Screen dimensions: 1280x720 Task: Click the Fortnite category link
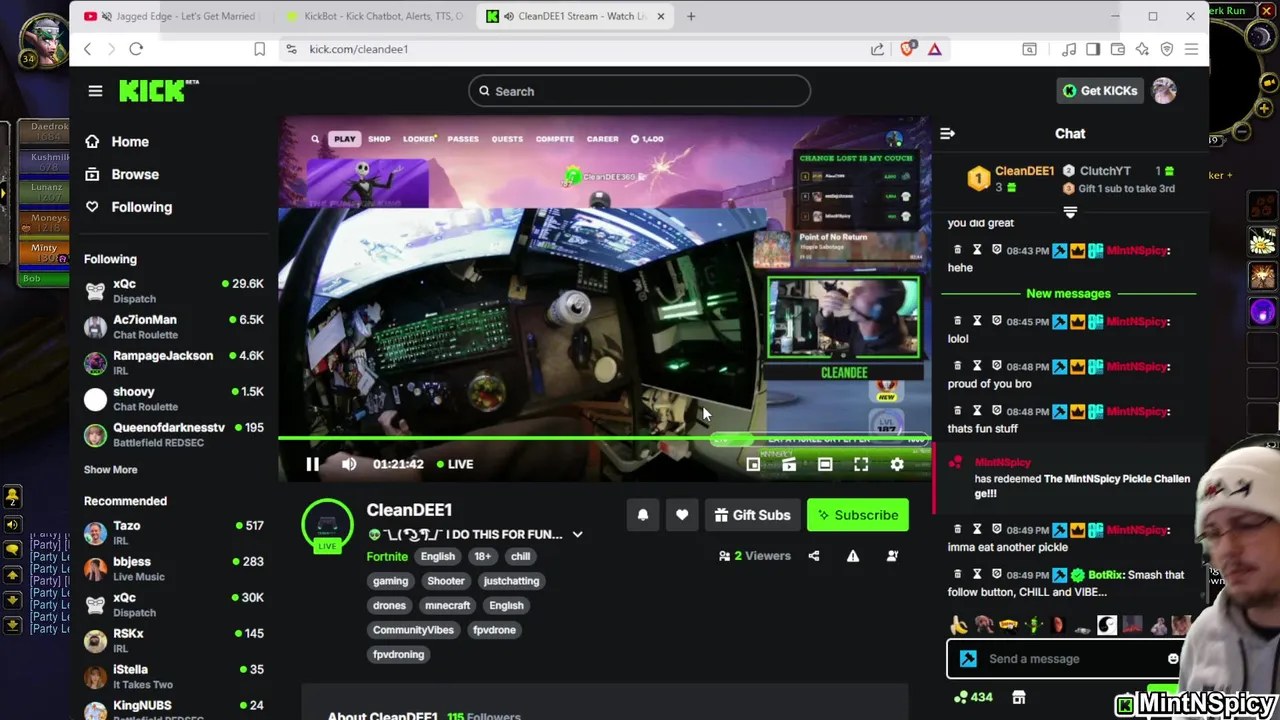[x=387, y=557]
